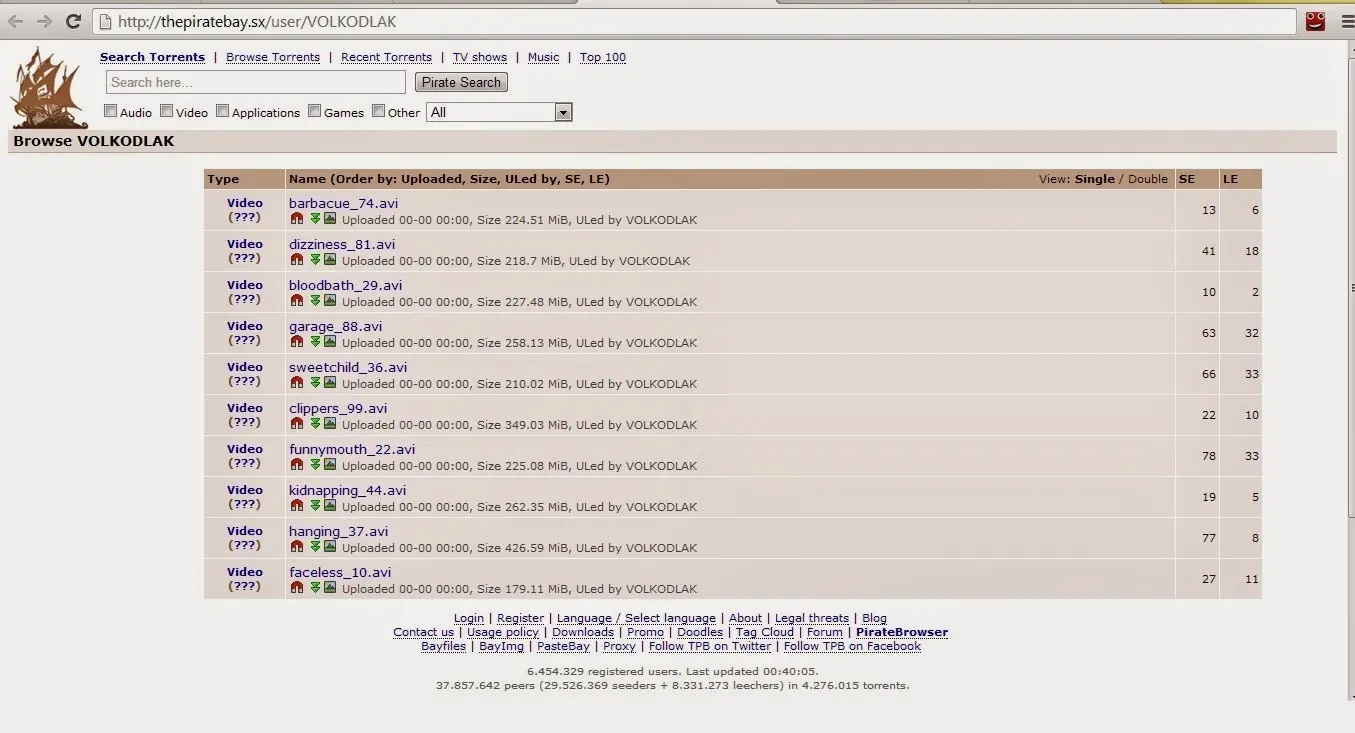Click the Bayfiles footer link
This screenshot has width=1355, height=733.
pyautogui.click(x=443, y=646)
